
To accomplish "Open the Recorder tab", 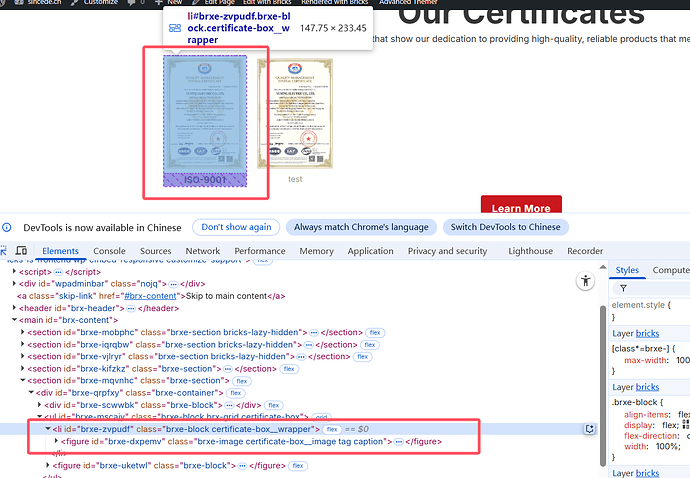I will point(585,251).
